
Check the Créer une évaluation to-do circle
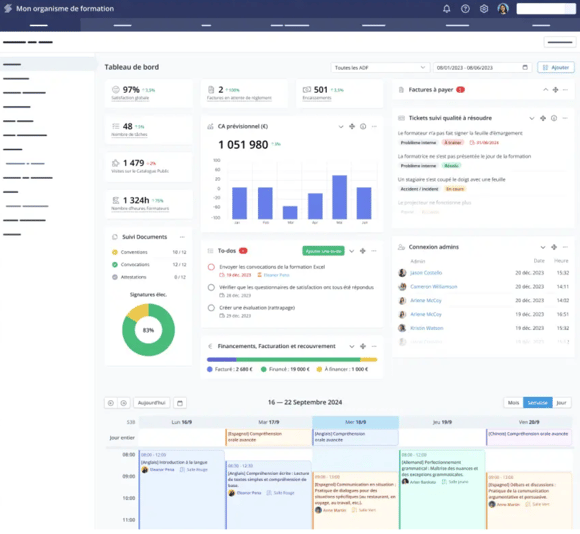point(211,308)
